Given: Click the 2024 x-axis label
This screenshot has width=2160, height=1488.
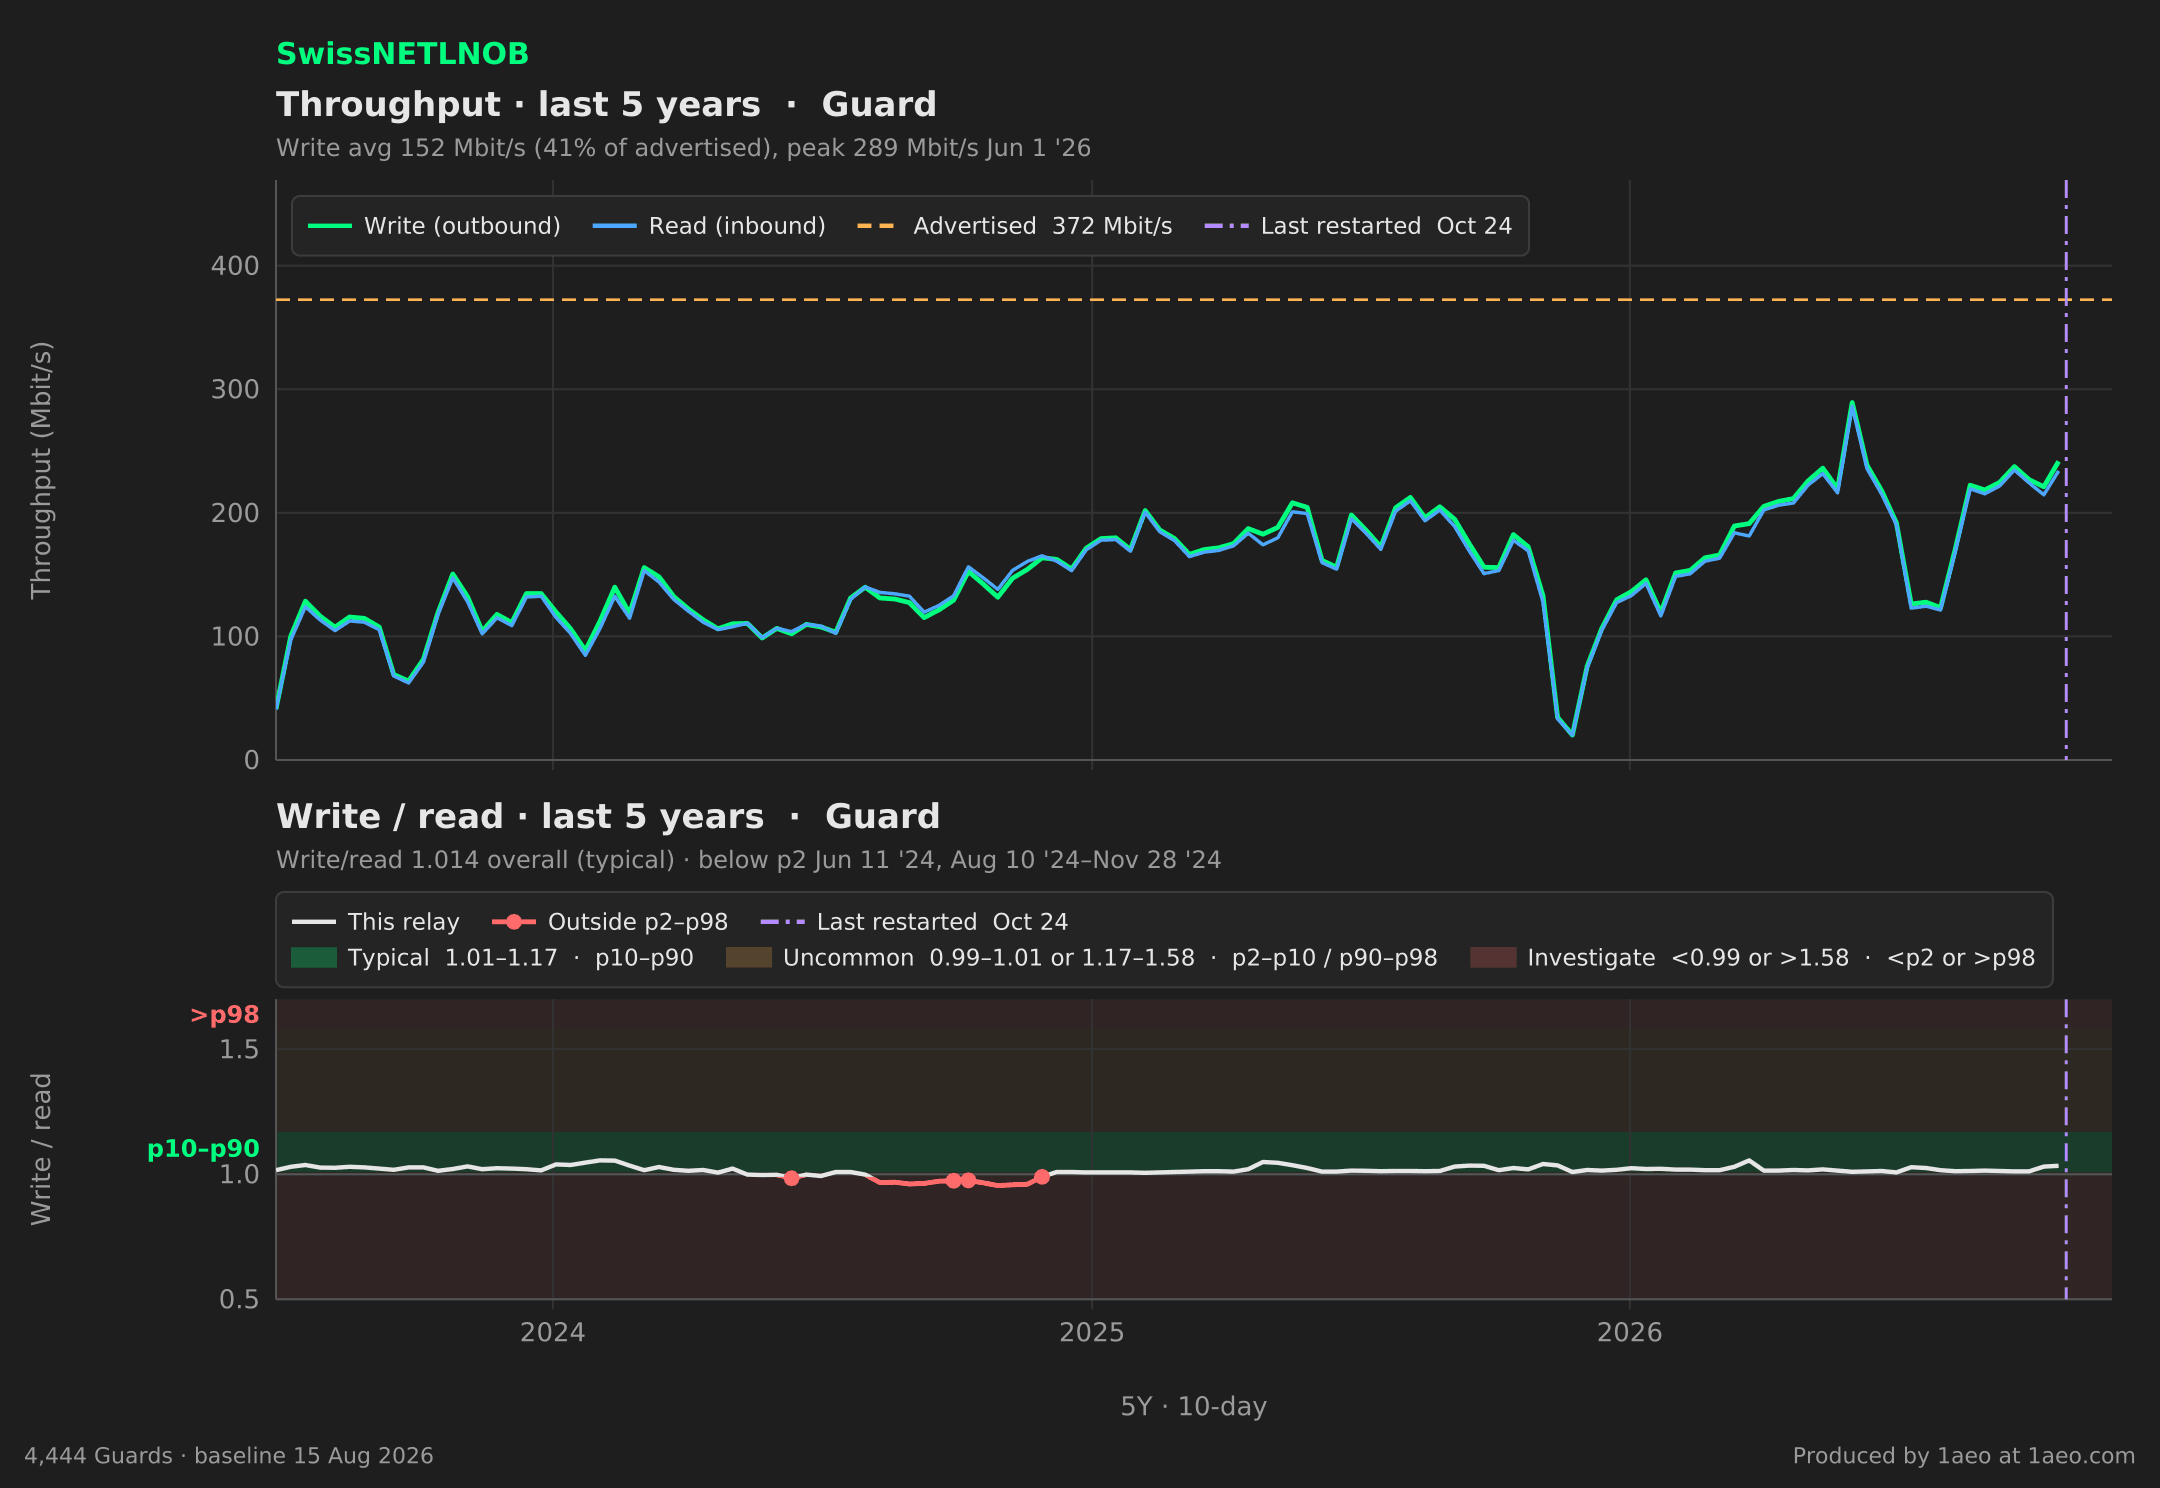Looking at the screenshot, I should click(x=553, y=1333).
